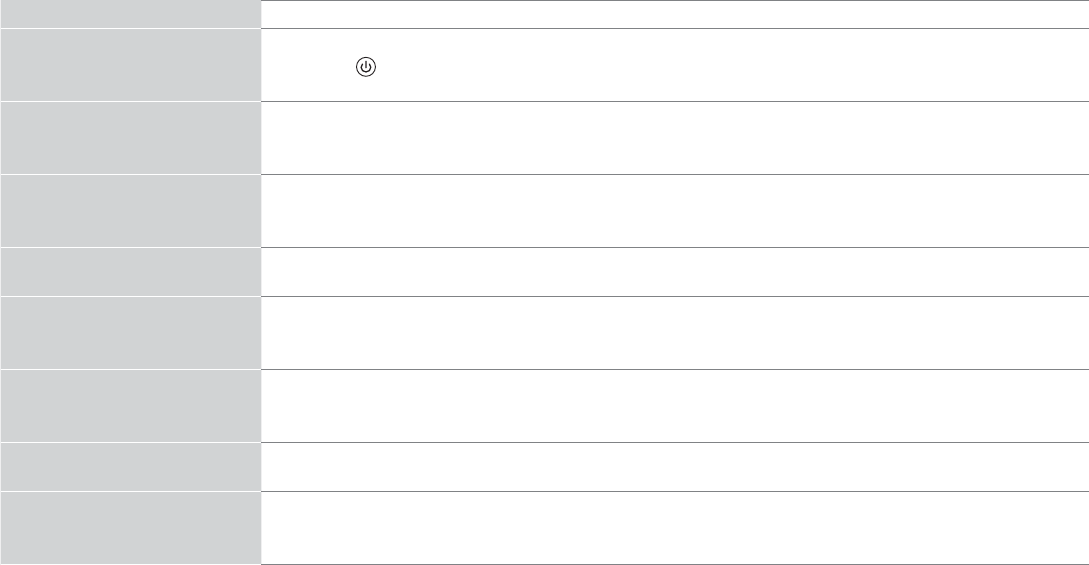Screen dimensions: 1089x565
Task: Click the white content cell in the fourth row
Action: tap(675, 211)
